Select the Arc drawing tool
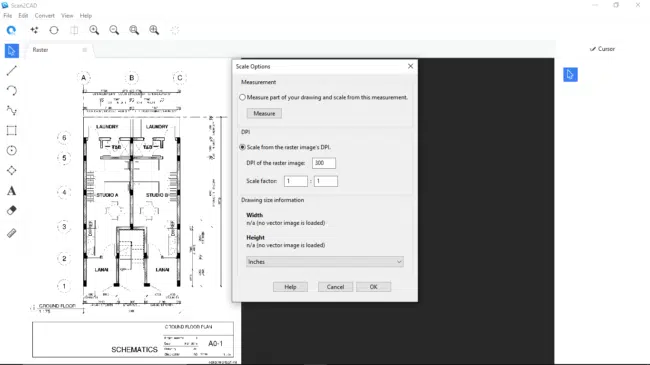The image size is (650, 365). click(x=12, y=90)
